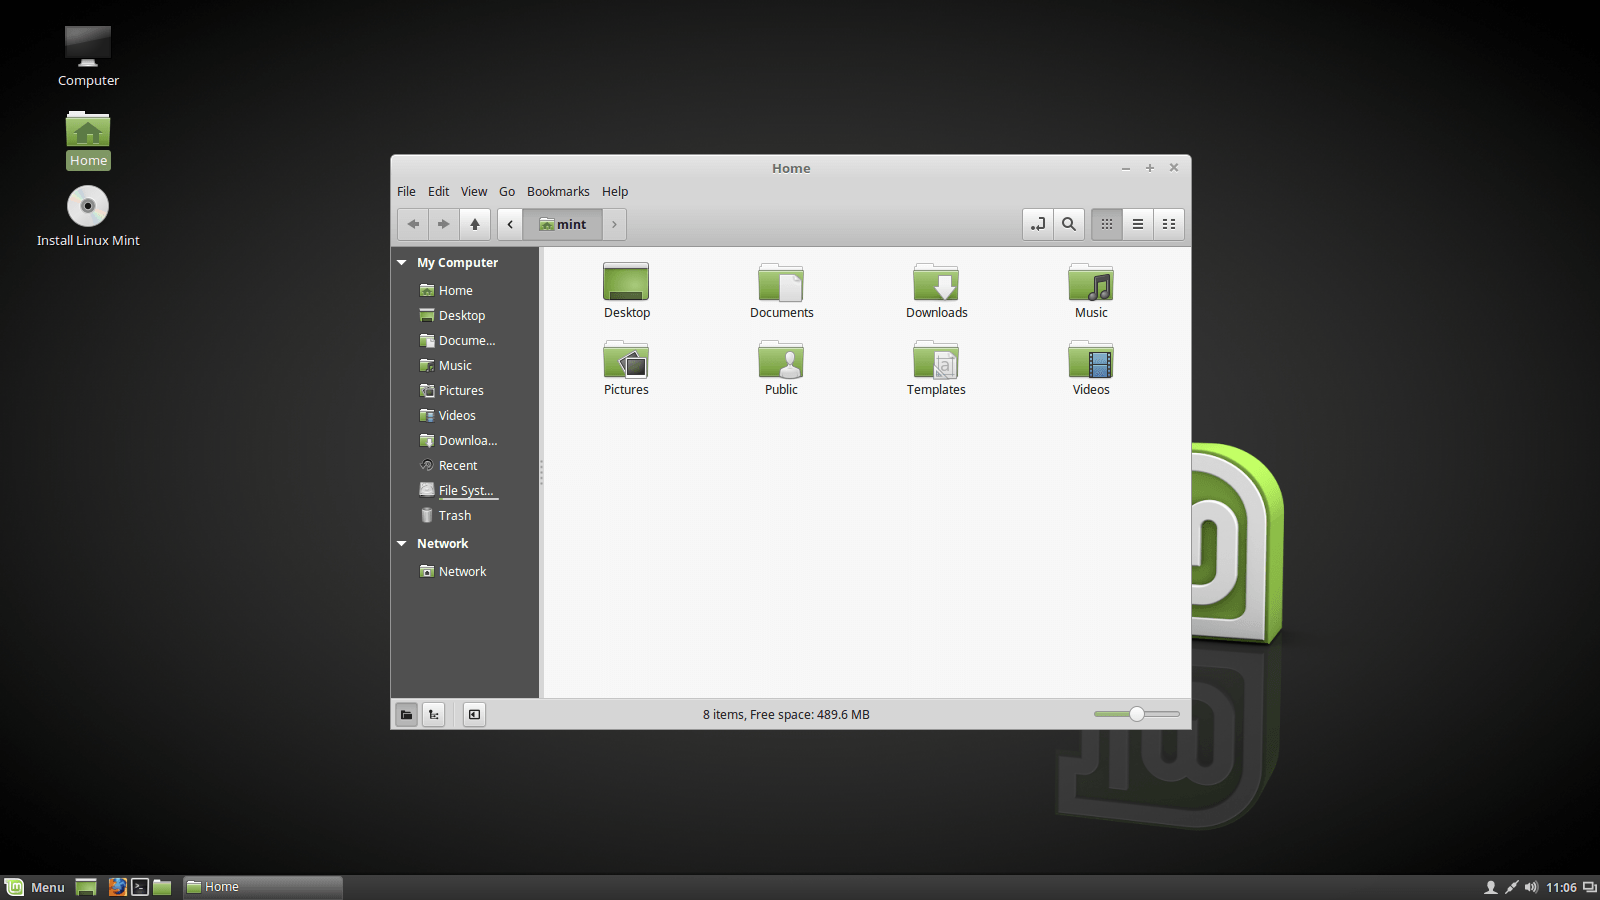1600x900 pixels.
Task: Switch to icon view
Action: (x=1107, y=224)
